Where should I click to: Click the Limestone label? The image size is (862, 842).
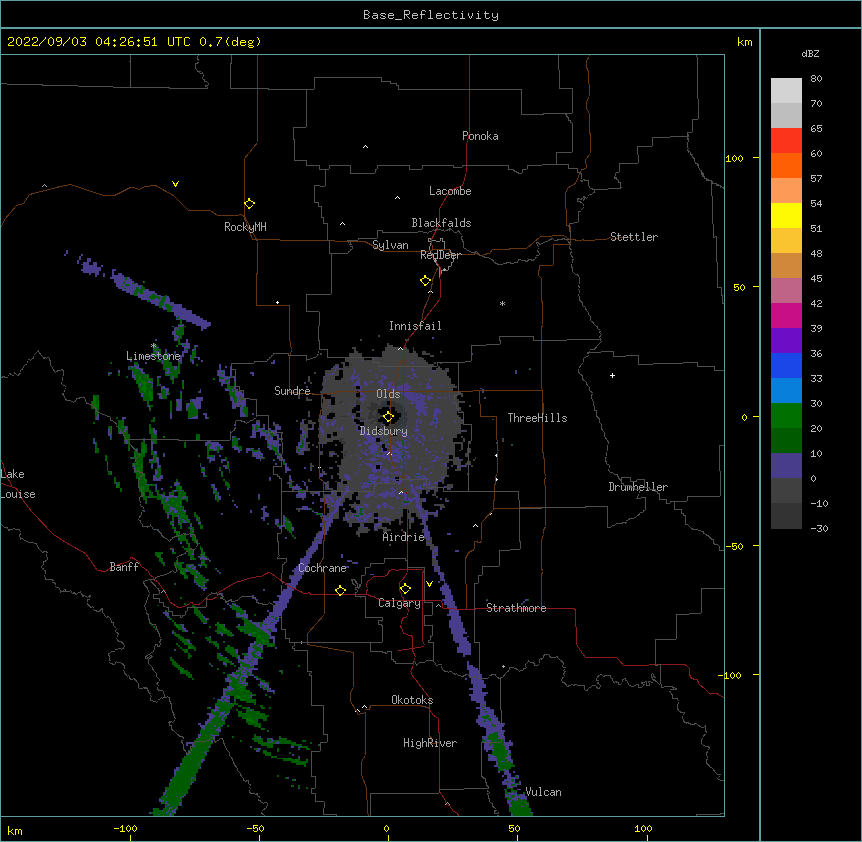[153, 356]
